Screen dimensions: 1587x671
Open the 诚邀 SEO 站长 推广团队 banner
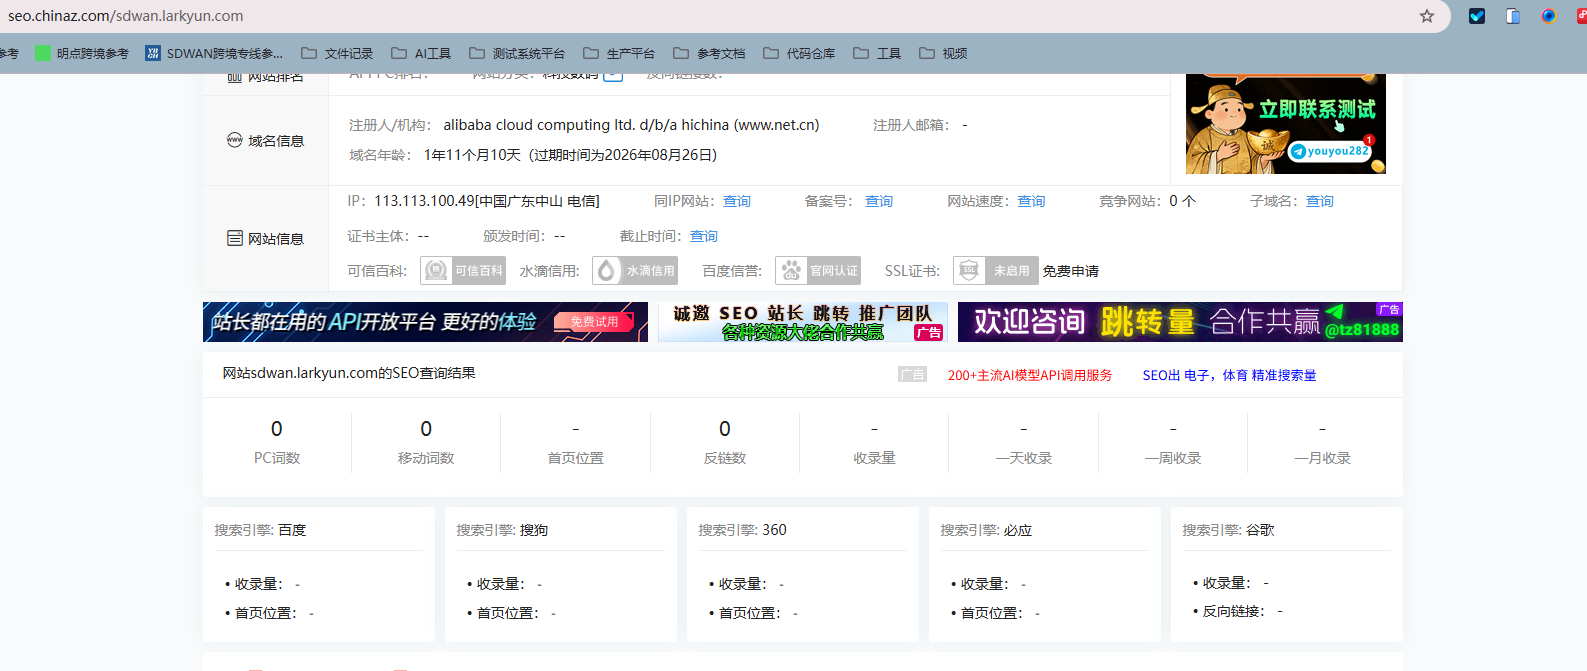click(x=803, y=322)
